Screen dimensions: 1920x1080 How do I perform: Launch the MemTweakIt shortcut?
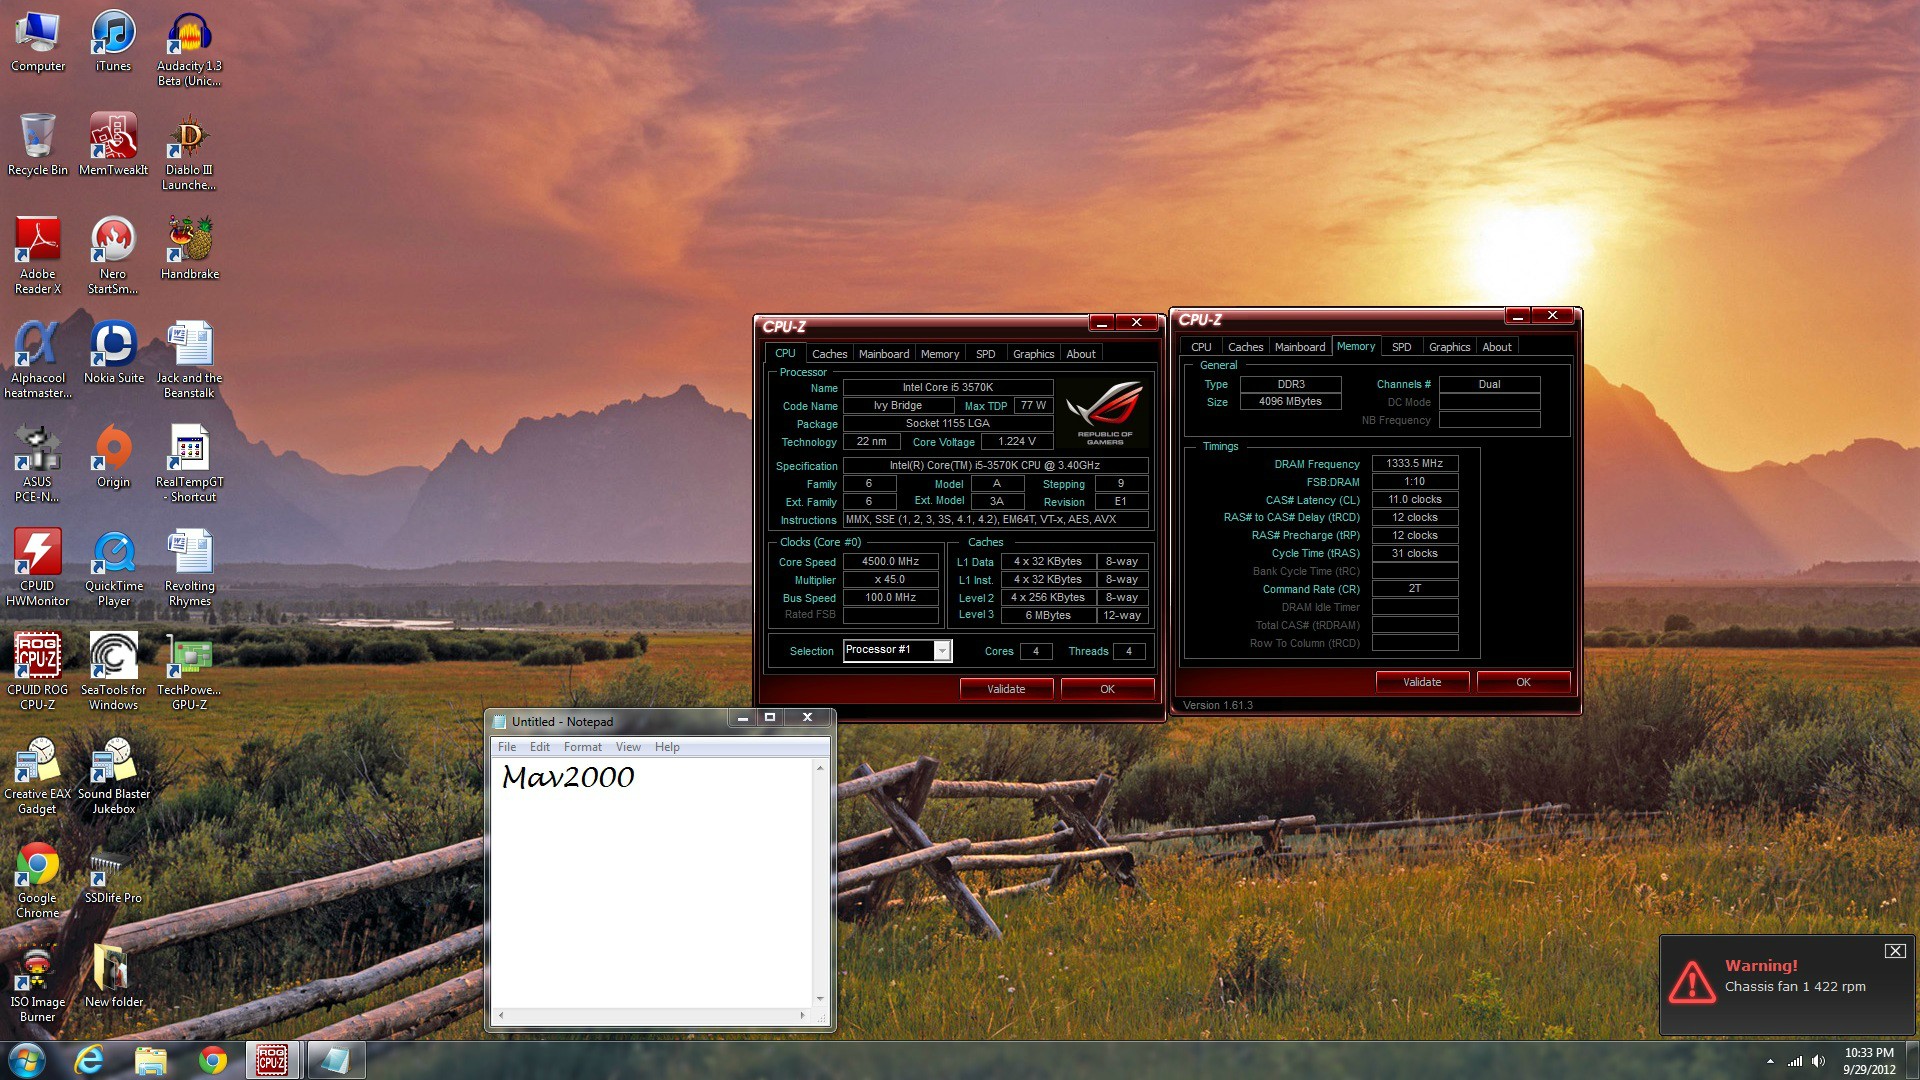click(x=113, y=145)
